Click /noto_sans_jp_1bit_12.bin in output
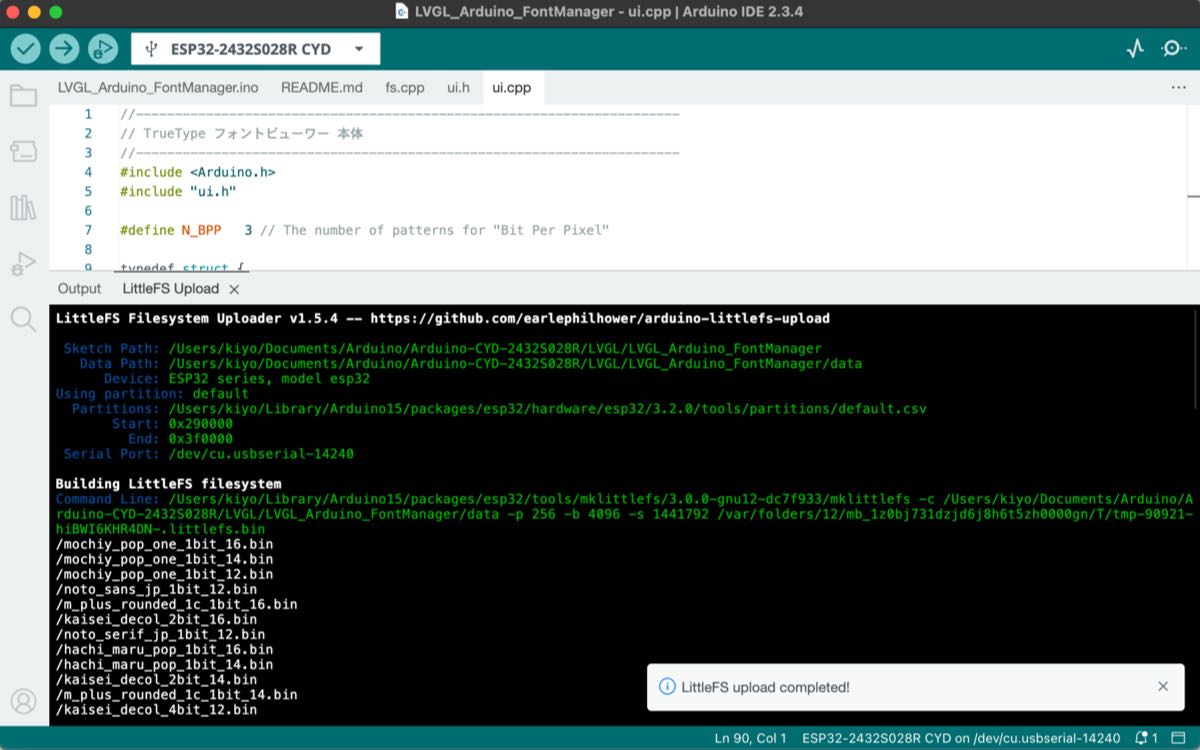The image size is (1200, 750). pyautogui.click(x=156, y=589)
